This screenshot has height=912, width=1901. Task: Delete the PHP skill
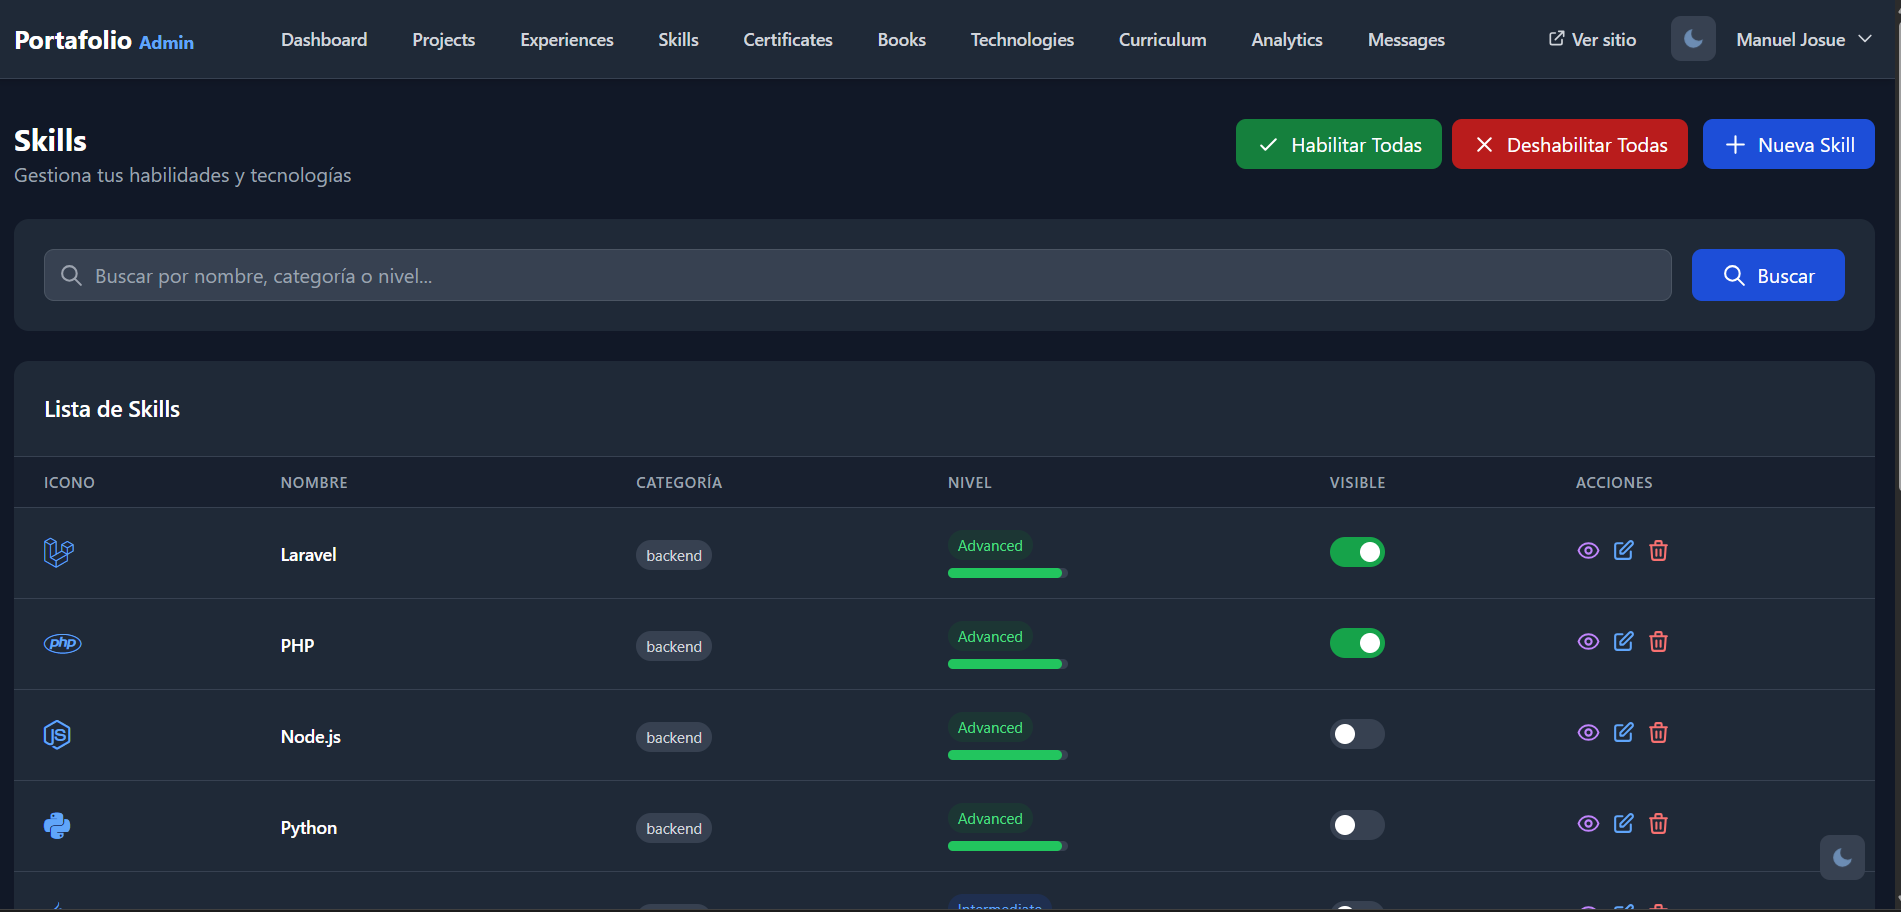point(1658,641)
